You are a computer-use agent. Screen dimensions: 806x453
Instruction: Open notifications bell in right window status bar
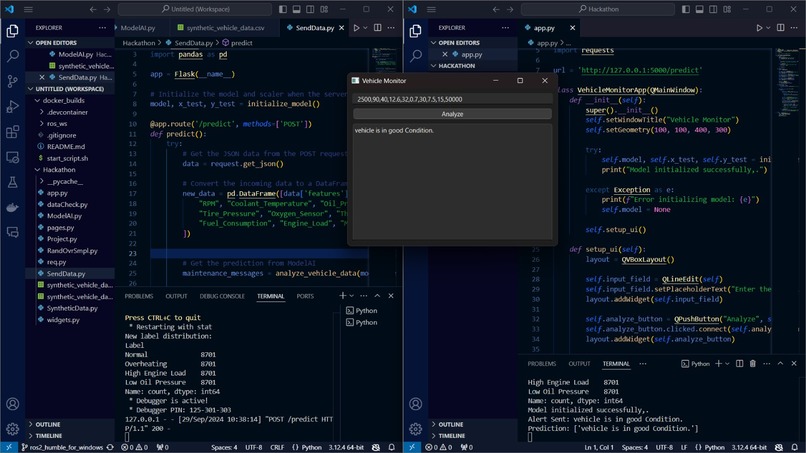(794, 447)
